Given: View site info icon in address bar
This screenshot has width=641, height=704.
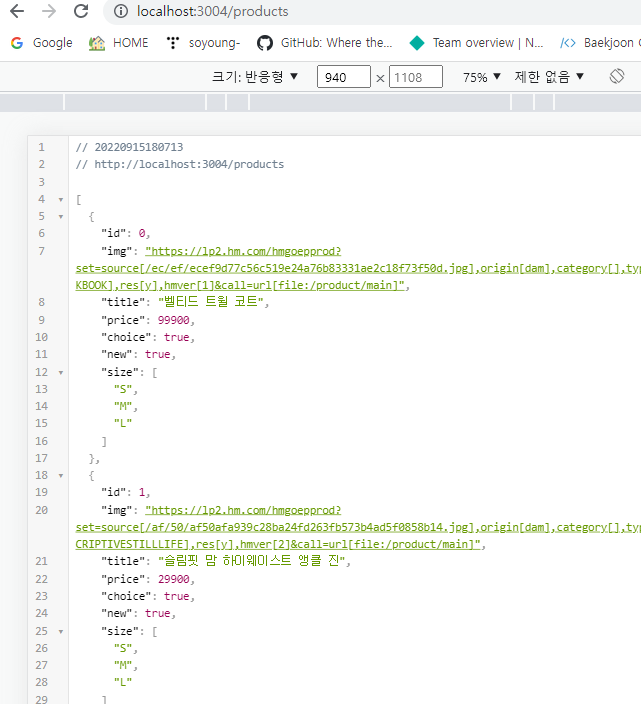Looking at the screenshot, I should [120, 11].
